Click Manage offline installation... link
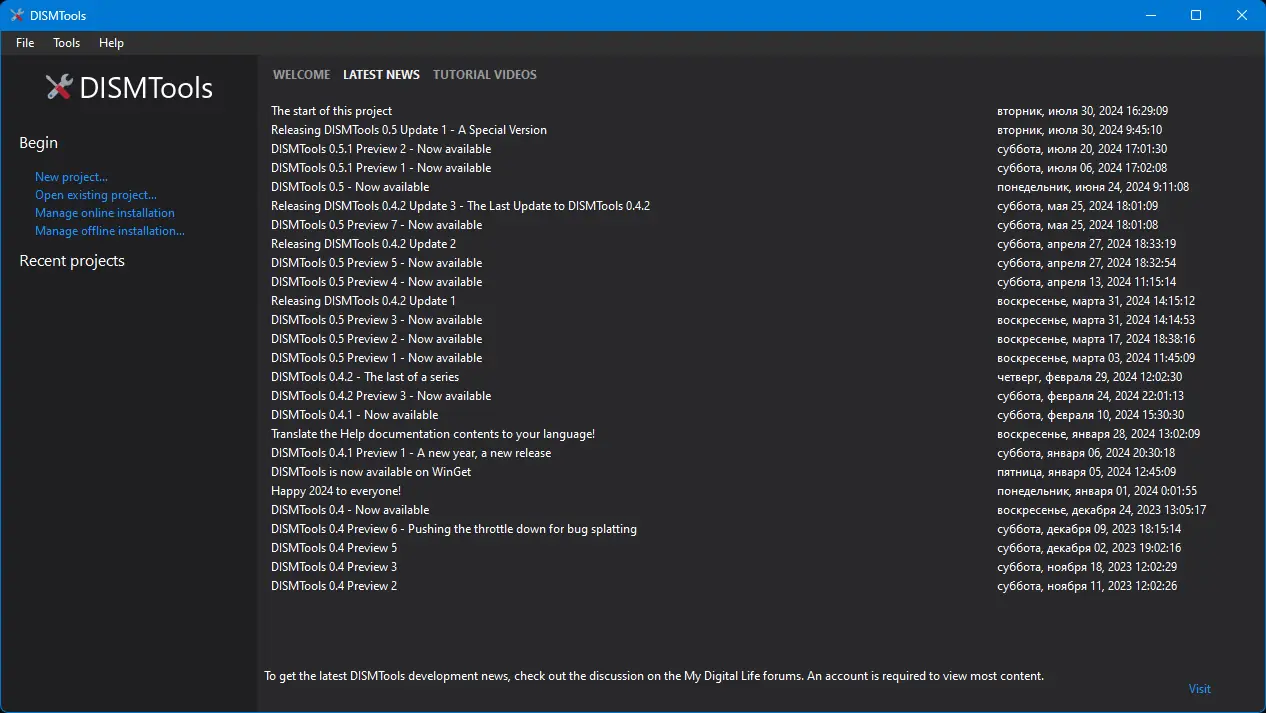Viewport: 1266px width, 713px height. point(110,231)
